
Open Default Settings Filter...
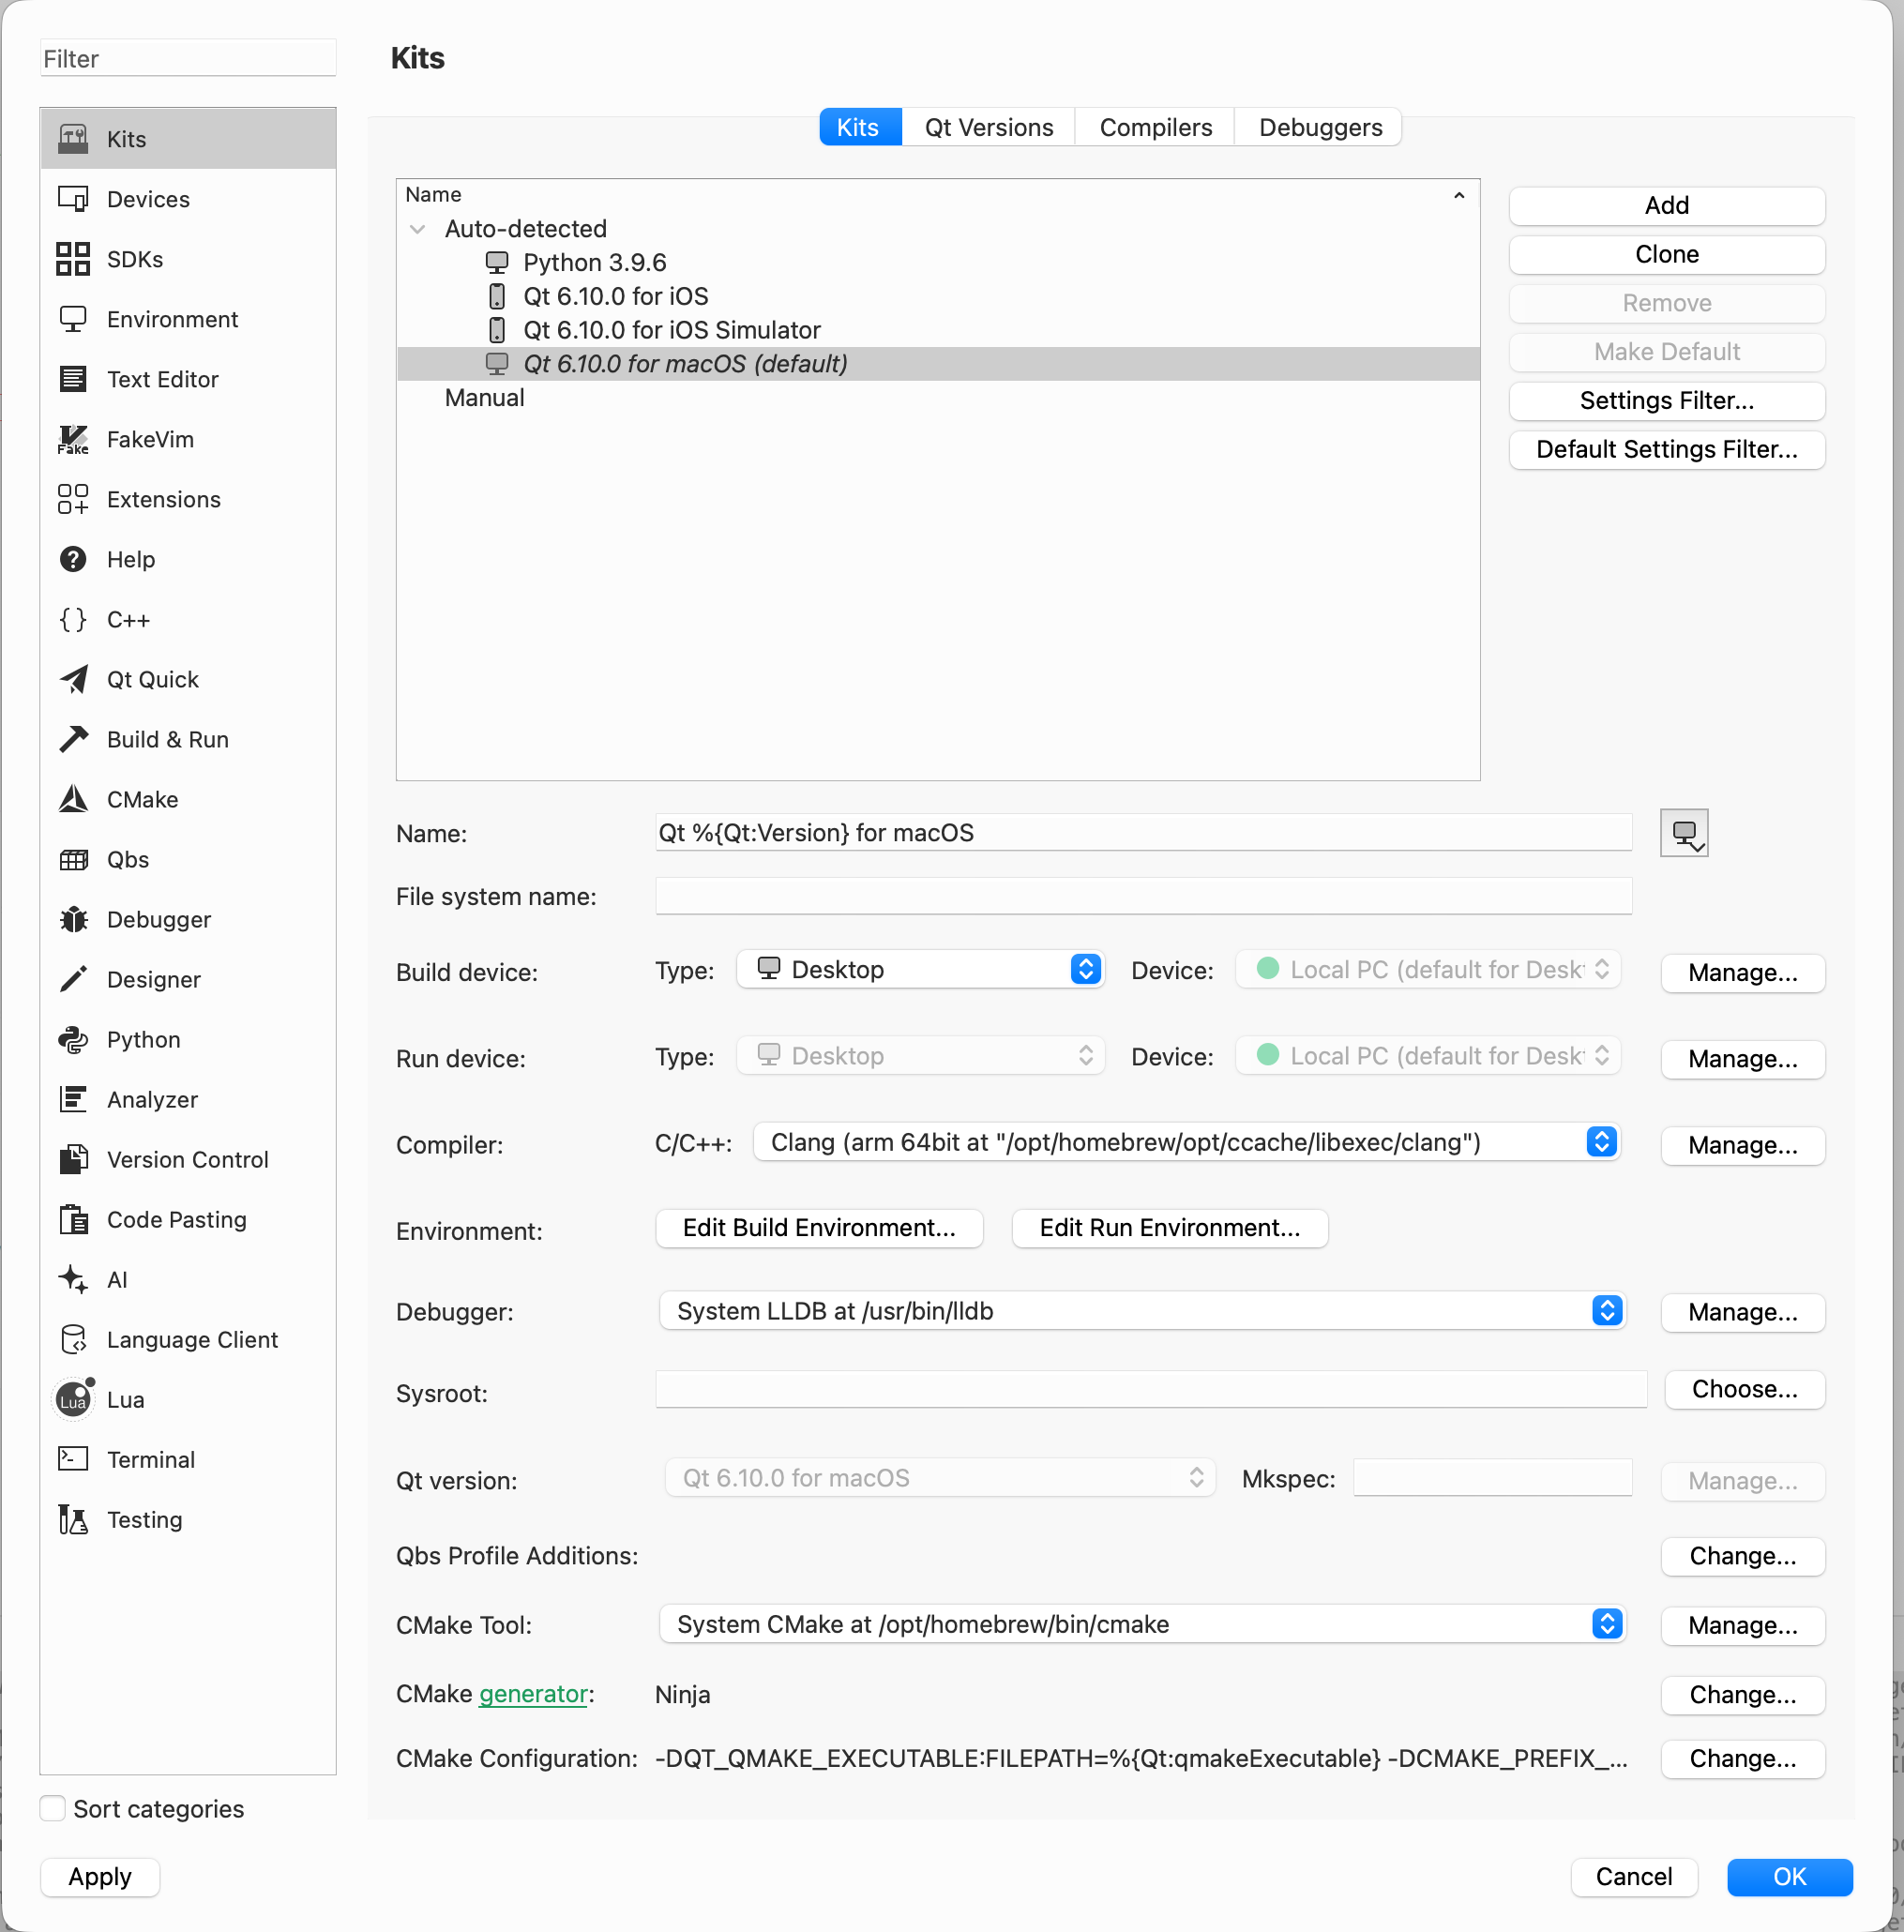tap(1666, 449)
